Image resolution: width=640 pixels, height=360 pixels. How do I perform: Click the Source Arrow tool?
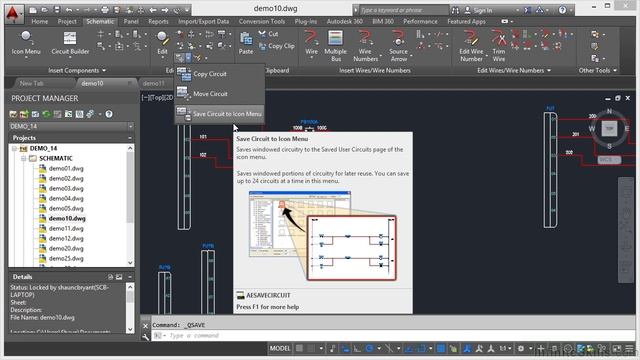pyautogui.click(x=398, y=46)
